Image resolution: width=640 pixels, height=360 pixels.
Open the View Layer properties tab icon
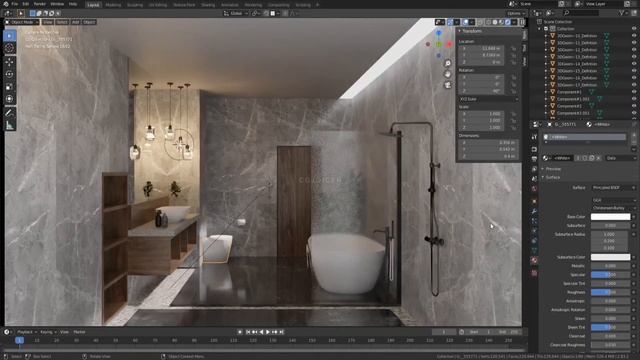pos(534,169)
